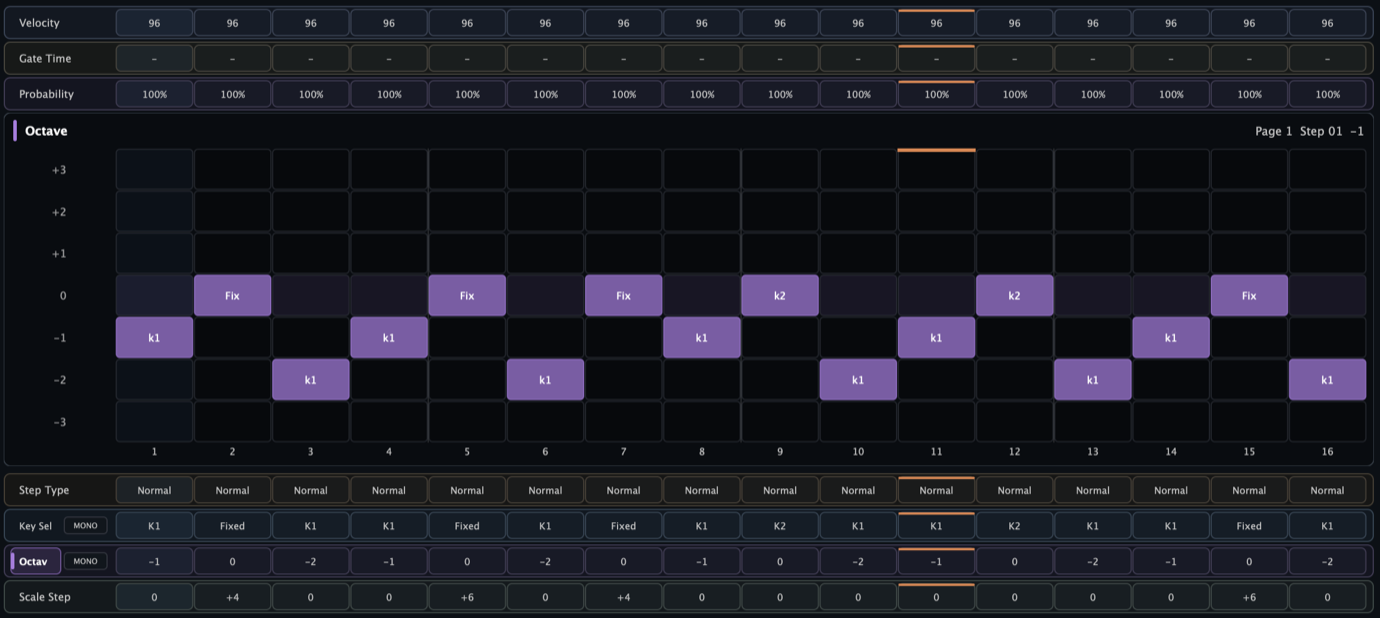
Task: Click the Velocity 96 cell for step 11
Action: click(936, 23)
